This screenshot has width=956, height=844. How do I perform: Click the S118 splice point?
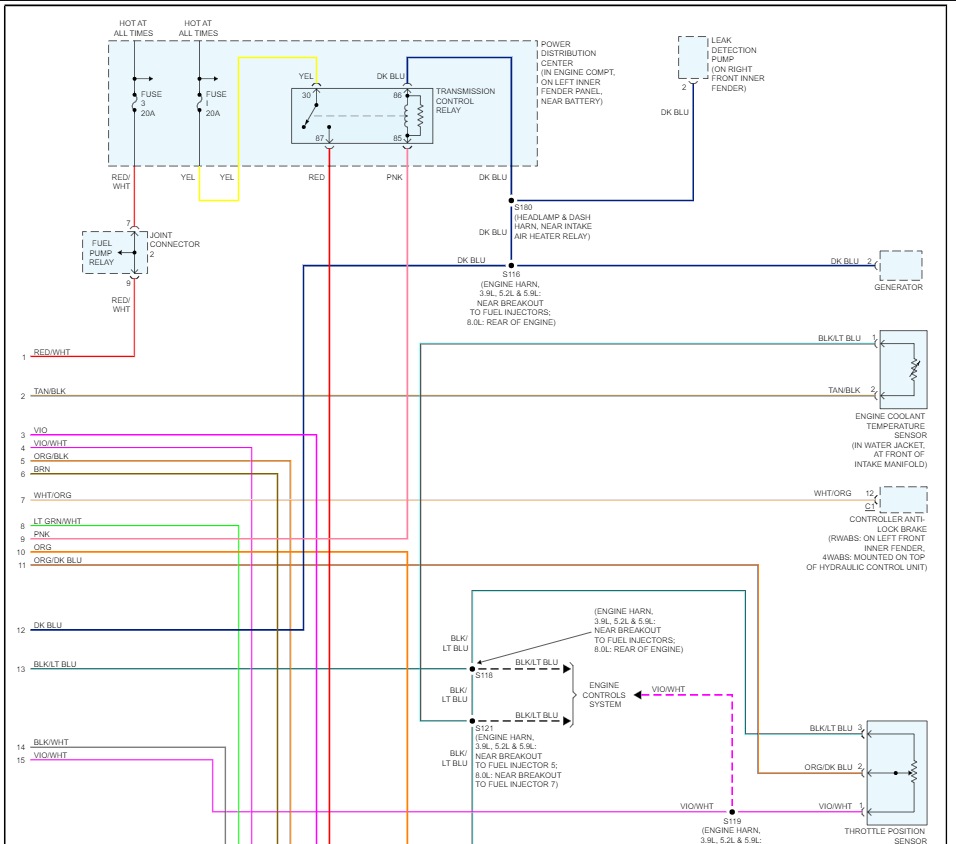pos(473,669)
